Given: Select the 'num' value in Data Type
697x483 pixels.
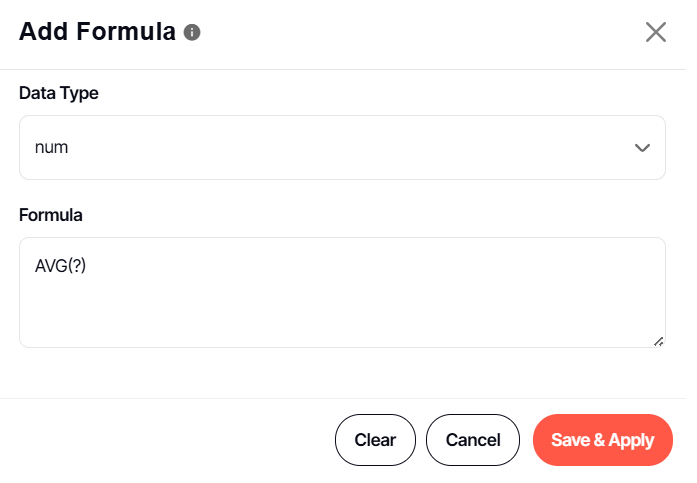Looking at the screenshot, I should (52, 148).
